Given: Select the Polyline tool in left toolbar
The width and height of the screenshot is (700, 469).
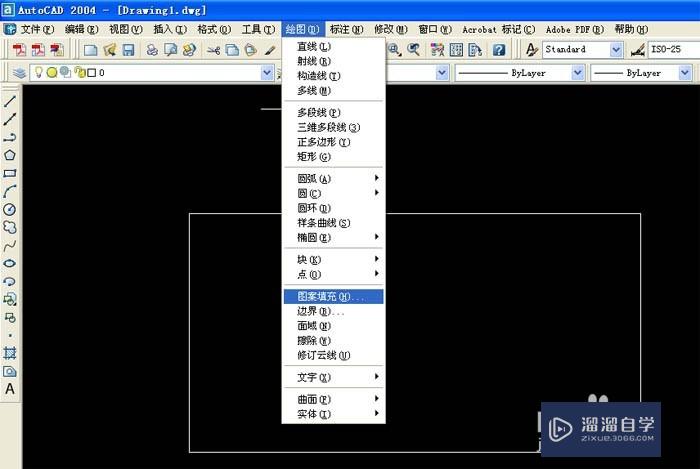Looking at the screenshot, I should pos(10,137).
